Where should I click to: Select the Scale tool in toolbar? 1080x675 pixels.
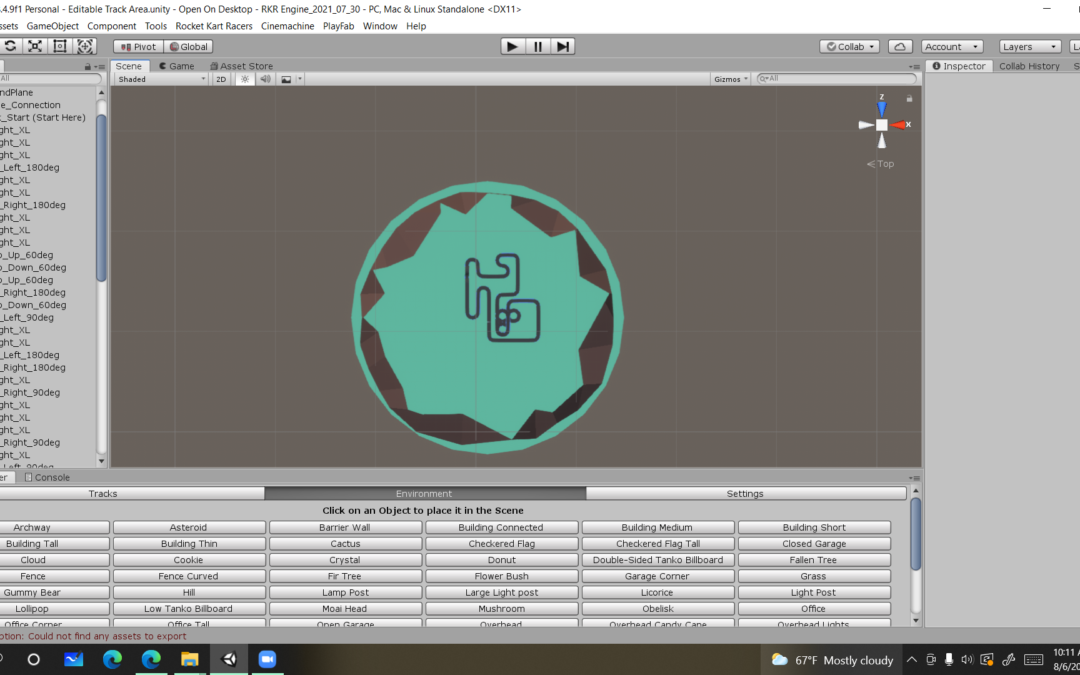coord(34,46)
